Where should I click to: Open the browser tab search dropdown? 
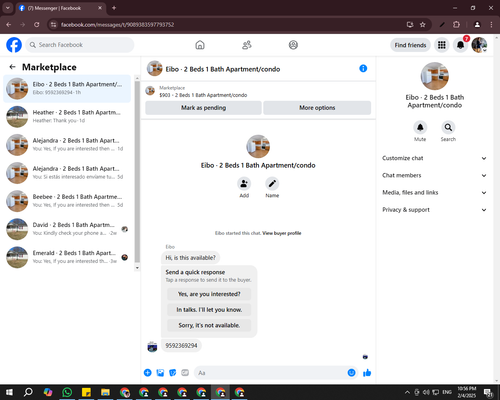(x=7, y=8)
